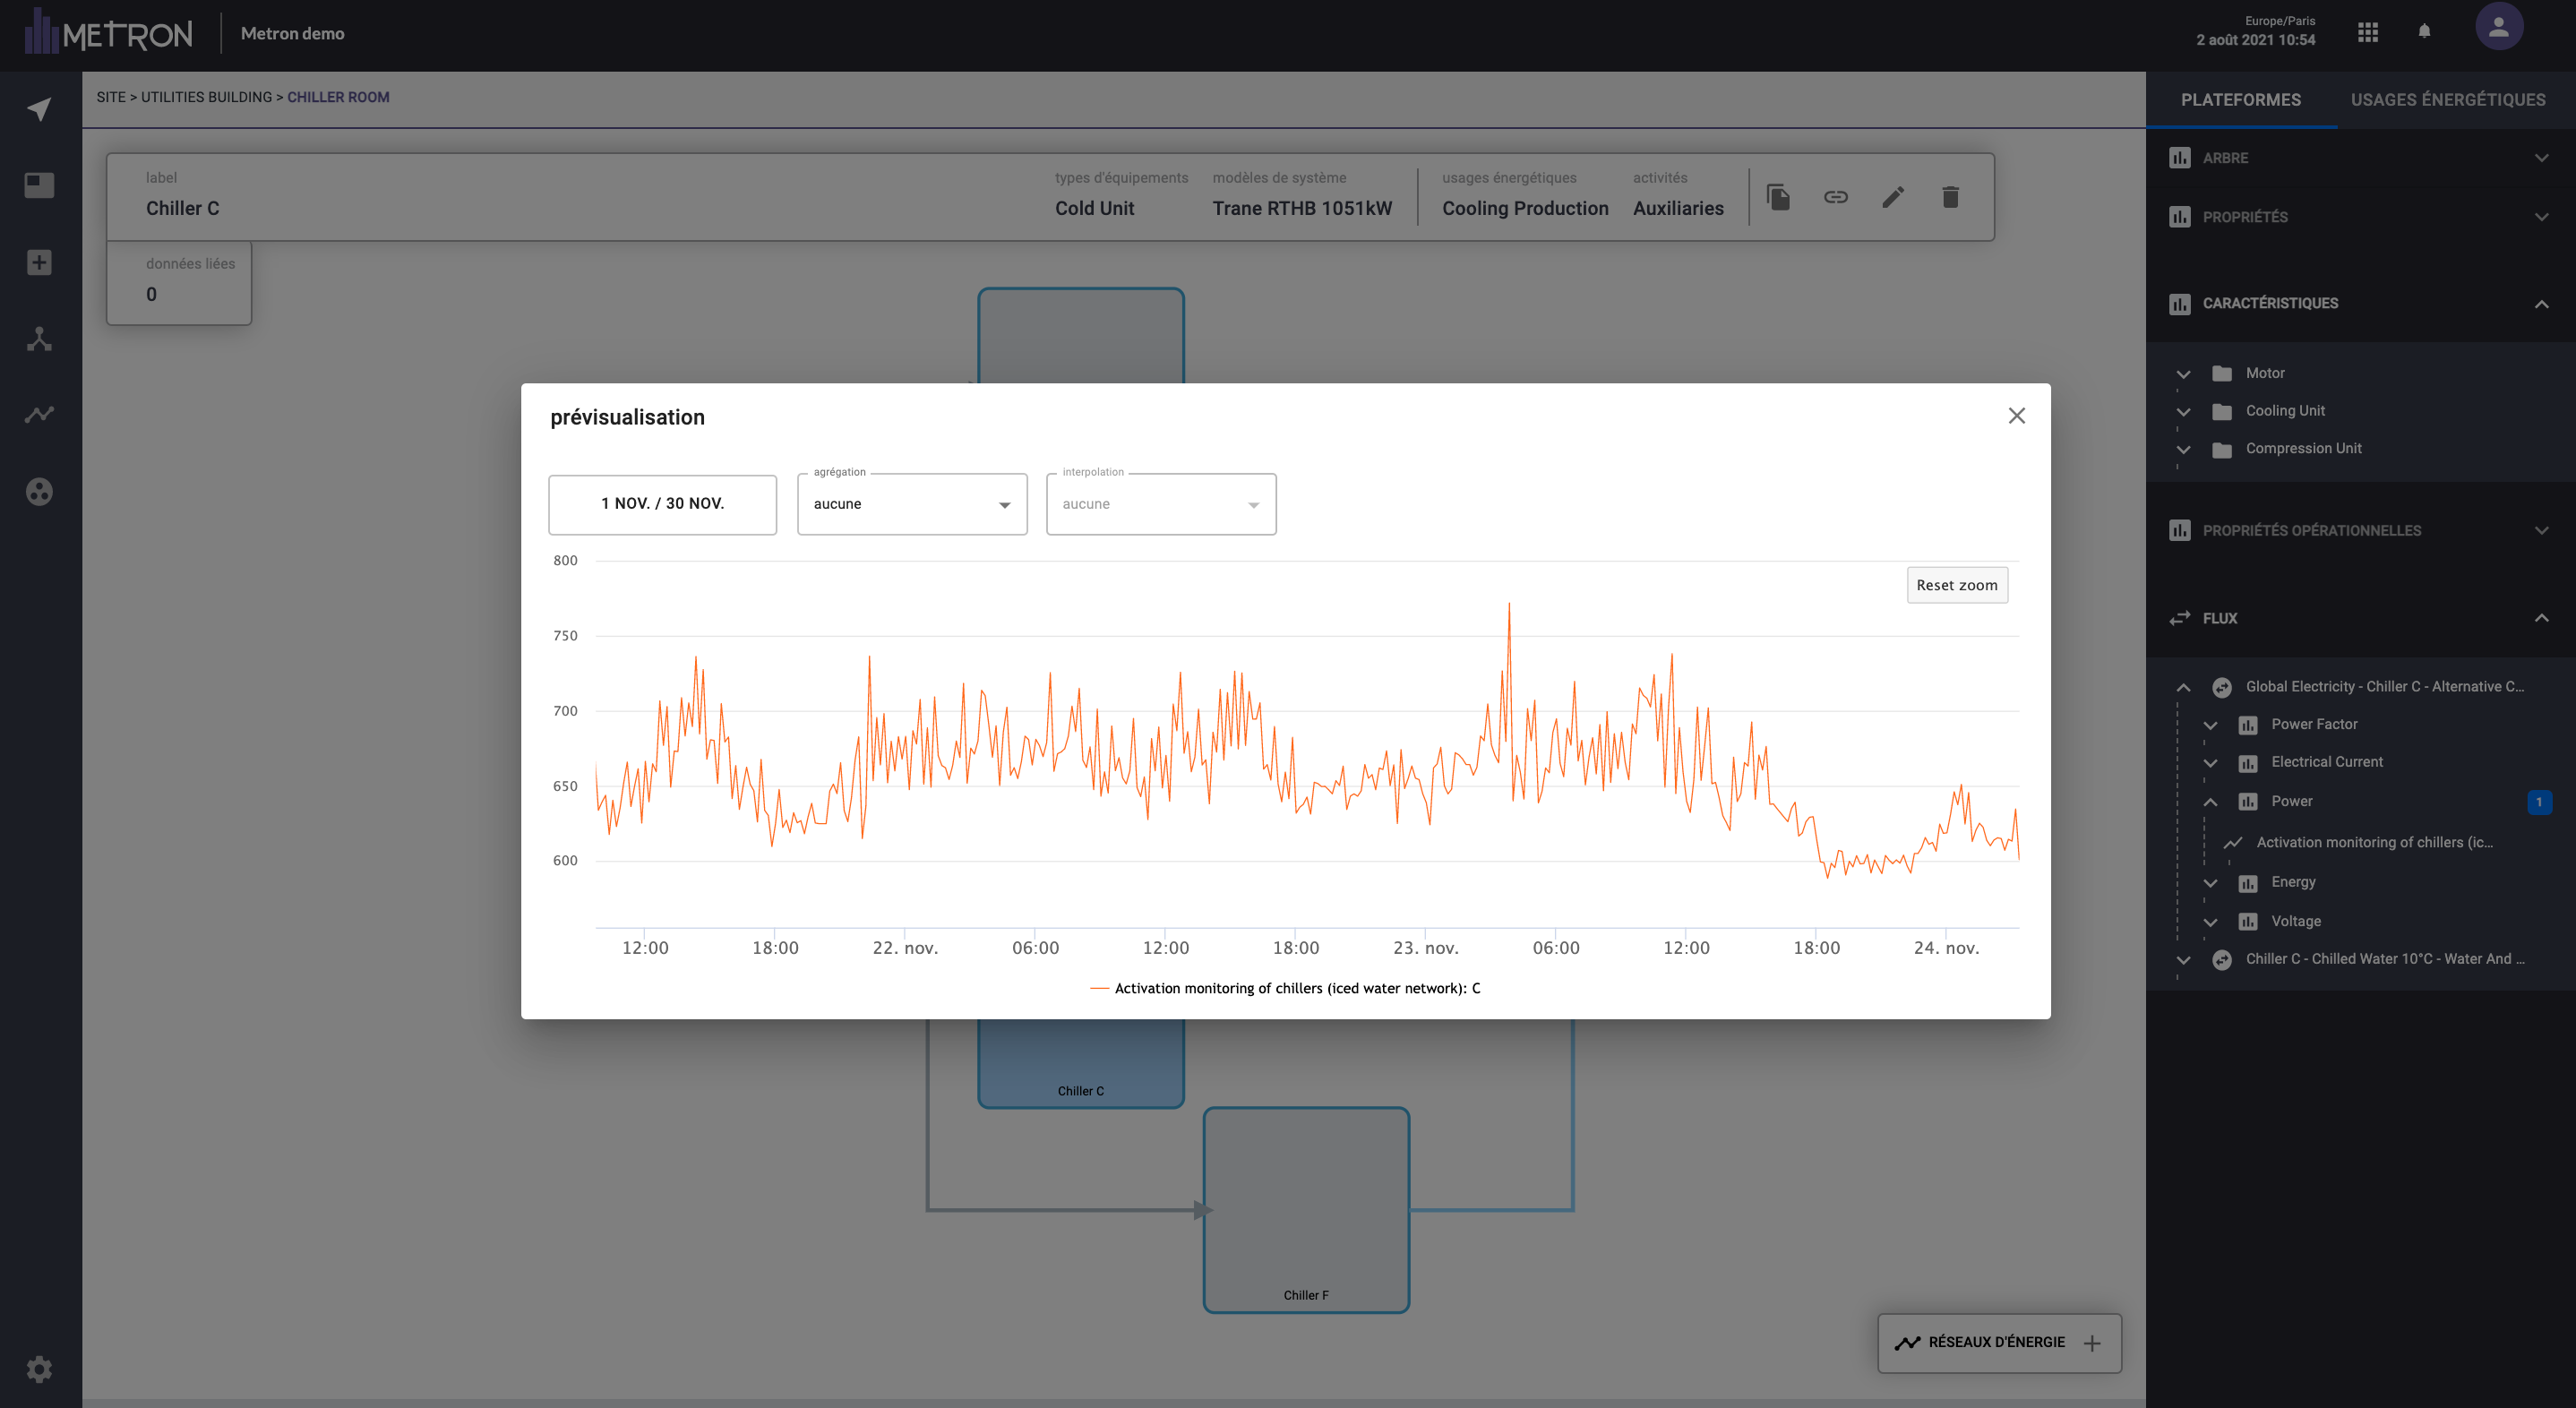The width and height of the screenshot is (2576, 1408).
Task: Open the agrégation dropdown
Action: [x=911, y=504]
